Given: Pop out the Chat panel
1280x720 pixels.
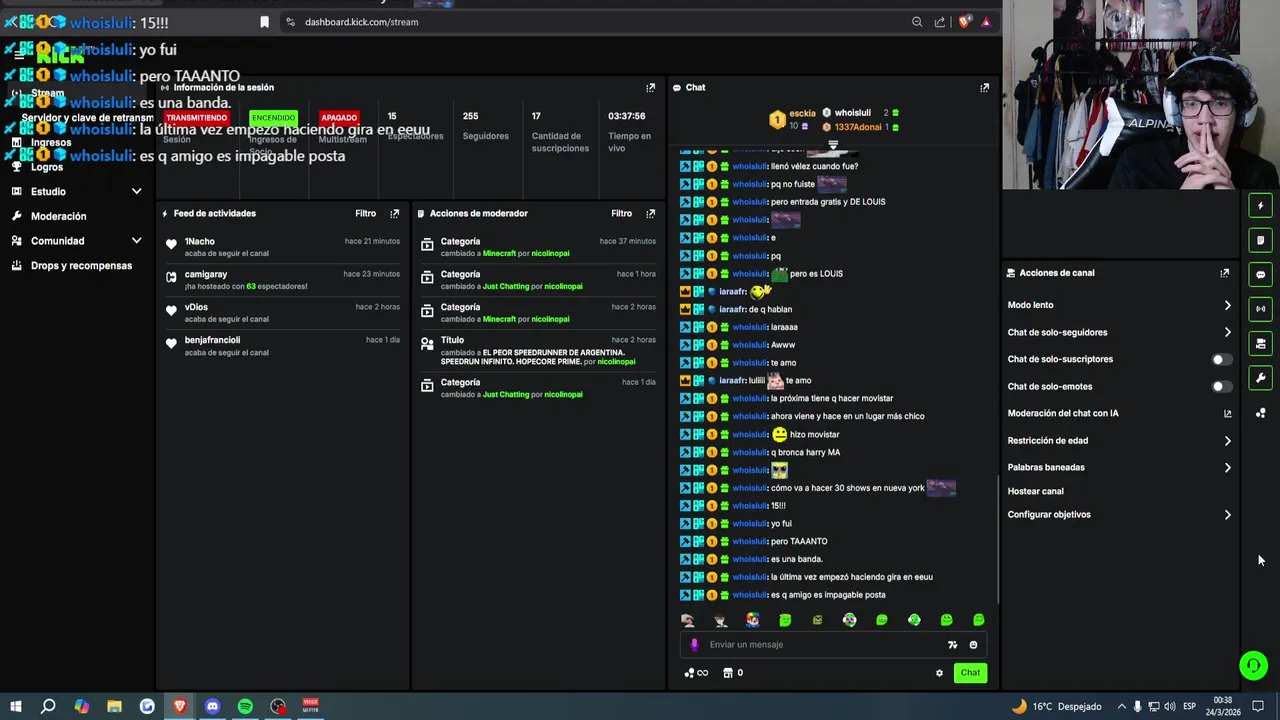Looking at the screenshot, I should click(984, 88).
